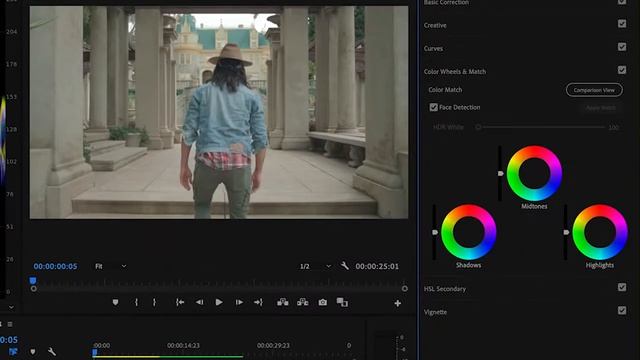Click the timeline playhead at sequence start
This screenshot has height=360, width=640.
coord(95,353)
